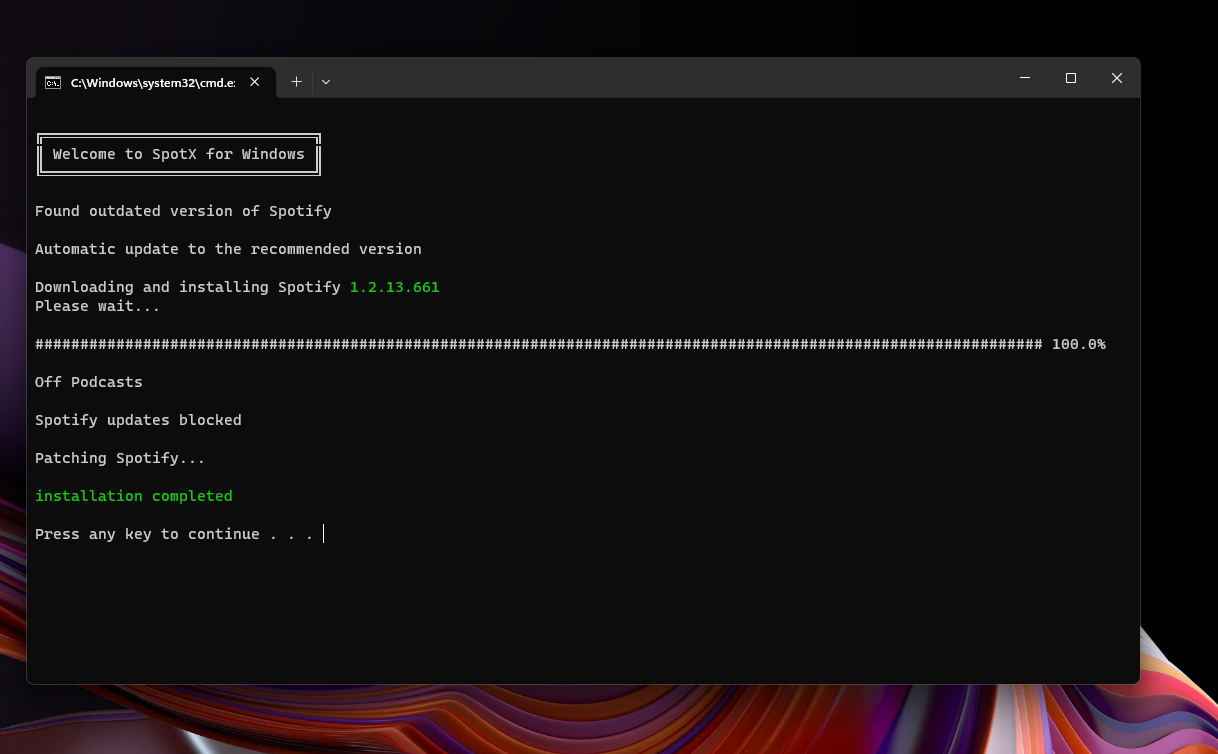The image size is (1218, 754).
Task: Close the terminal window
Action: click(x=1117, y=78)
